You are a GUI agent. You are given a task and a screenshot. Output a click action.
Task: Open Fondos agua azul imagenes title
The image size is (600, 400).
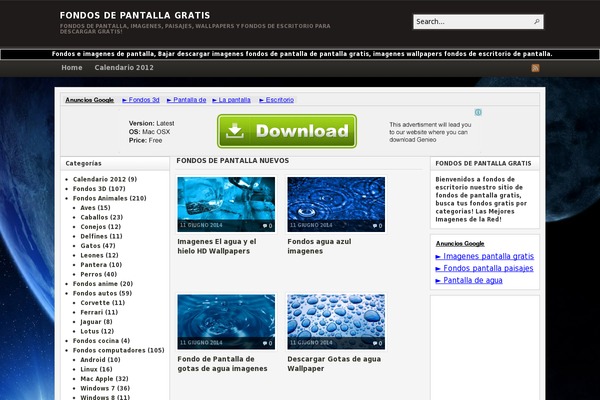[x=319, y=247]
